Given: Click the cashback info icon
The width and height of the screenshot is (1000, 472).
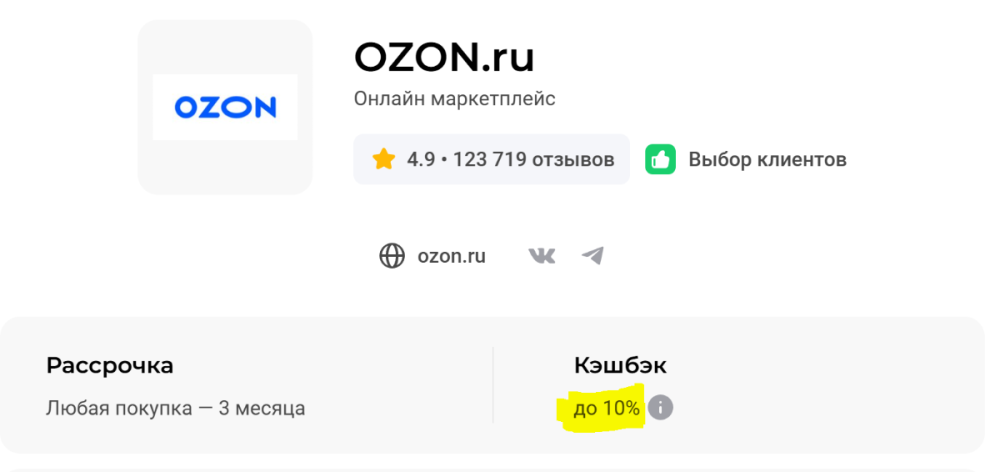Looking at the screenshot, I should [660, 408].
